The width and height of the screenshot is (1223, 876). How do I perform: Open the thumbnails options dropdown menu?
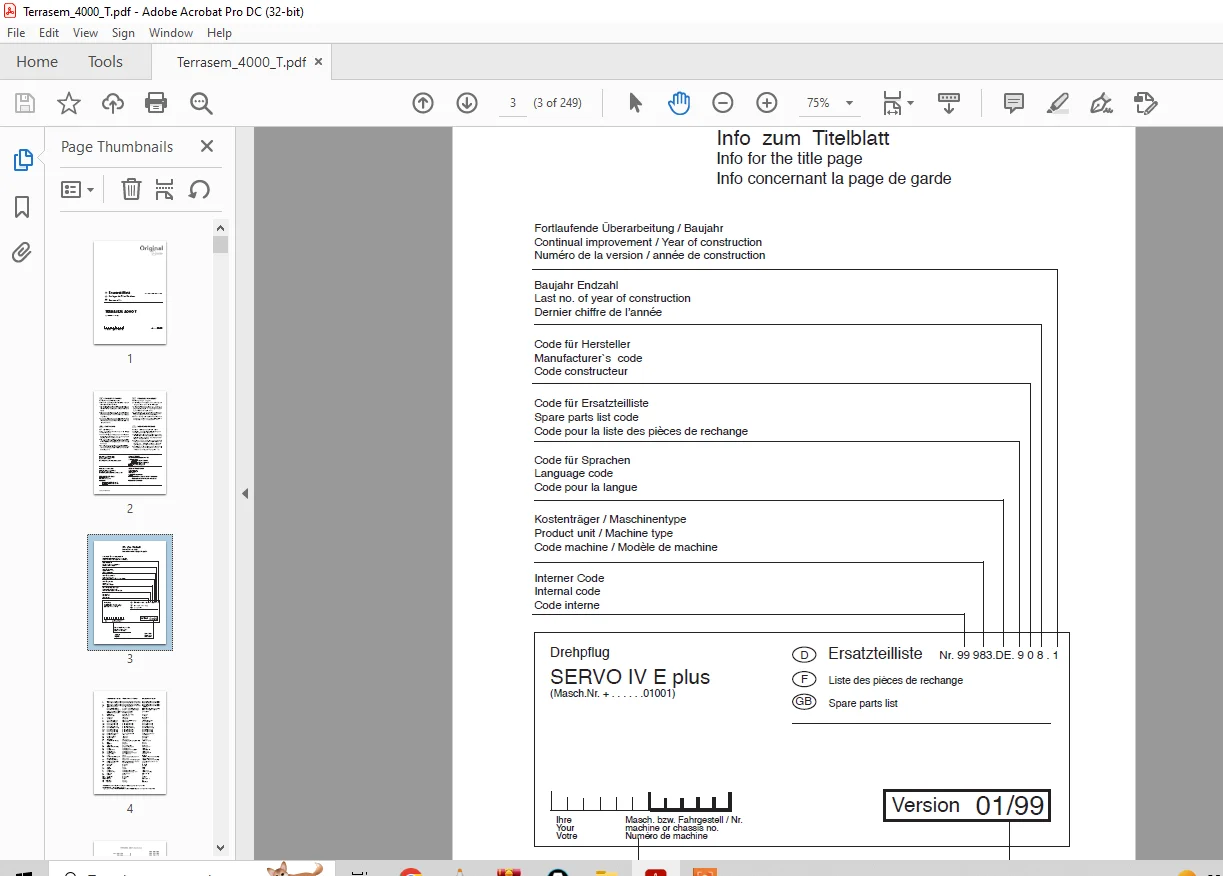pyautogui.click(x=78, y=189)
